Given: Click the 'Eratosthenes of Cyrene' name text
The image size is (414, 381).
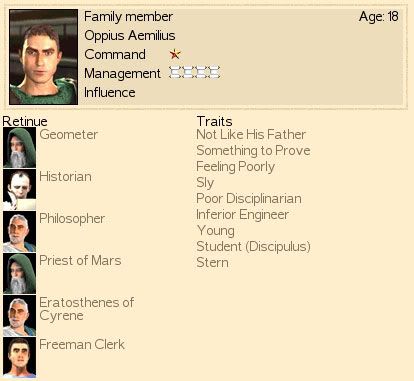Looking at the screenshot, I should [x=87, y=309].
